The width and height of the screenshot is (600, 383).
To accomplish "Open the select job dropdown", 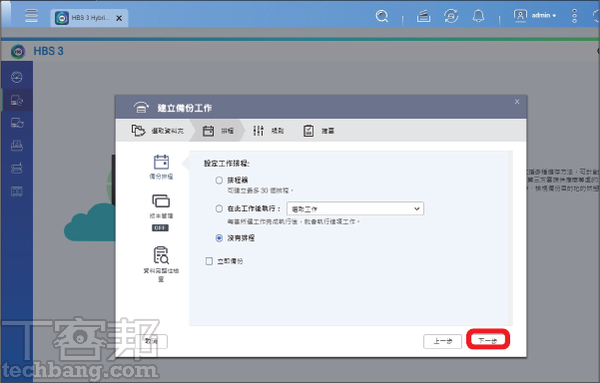I will pyautogui.click(x=355, y=209).
